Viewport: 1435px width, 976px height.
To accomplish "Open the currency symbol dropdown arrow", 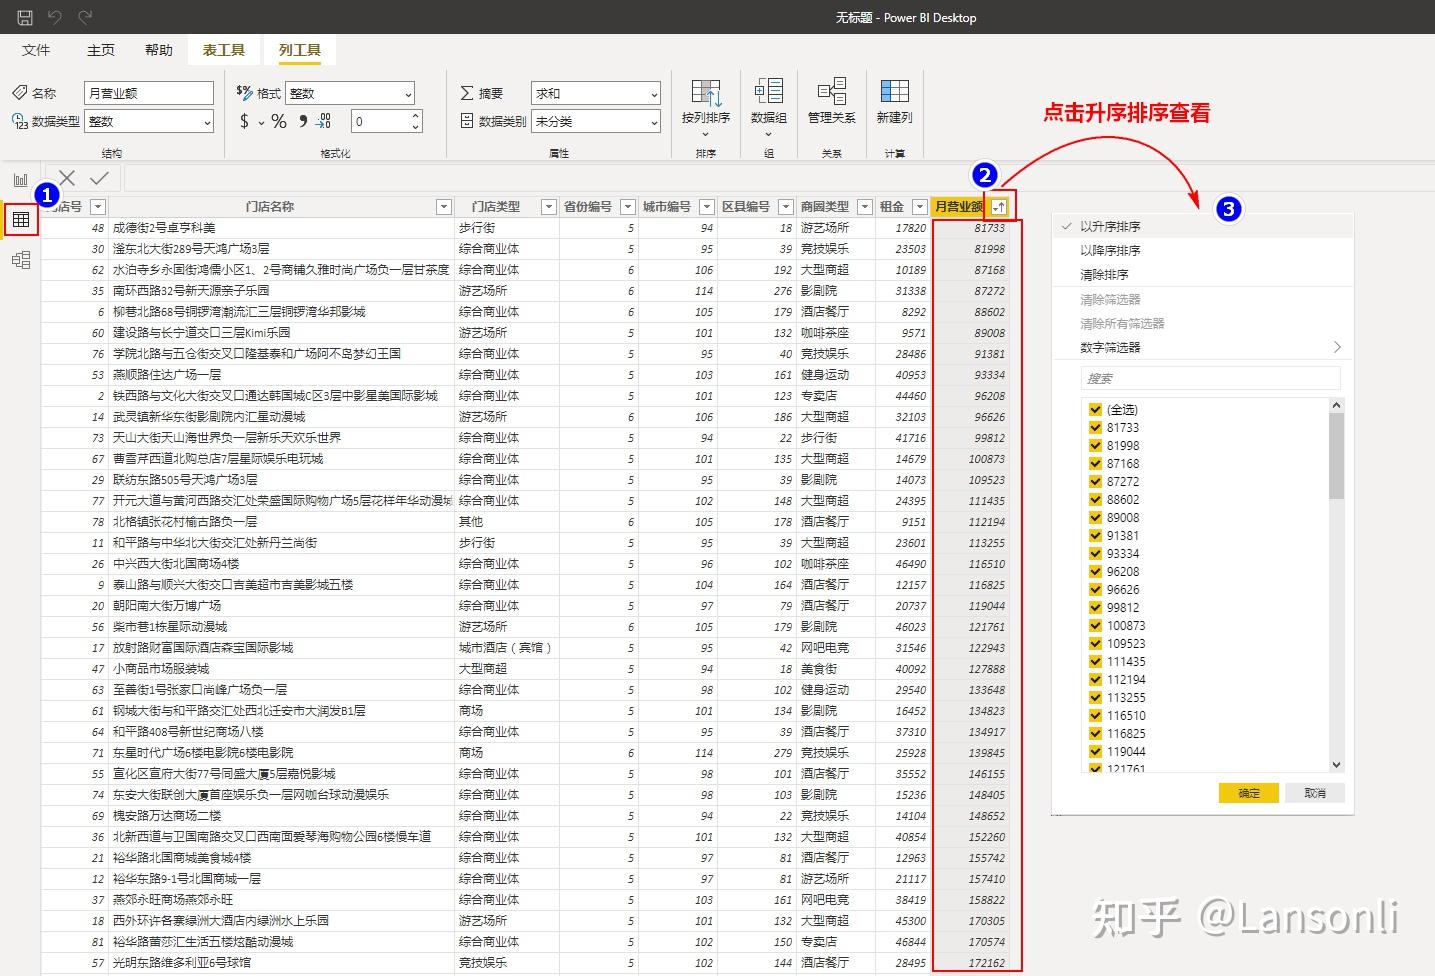I will click(261, 122).
